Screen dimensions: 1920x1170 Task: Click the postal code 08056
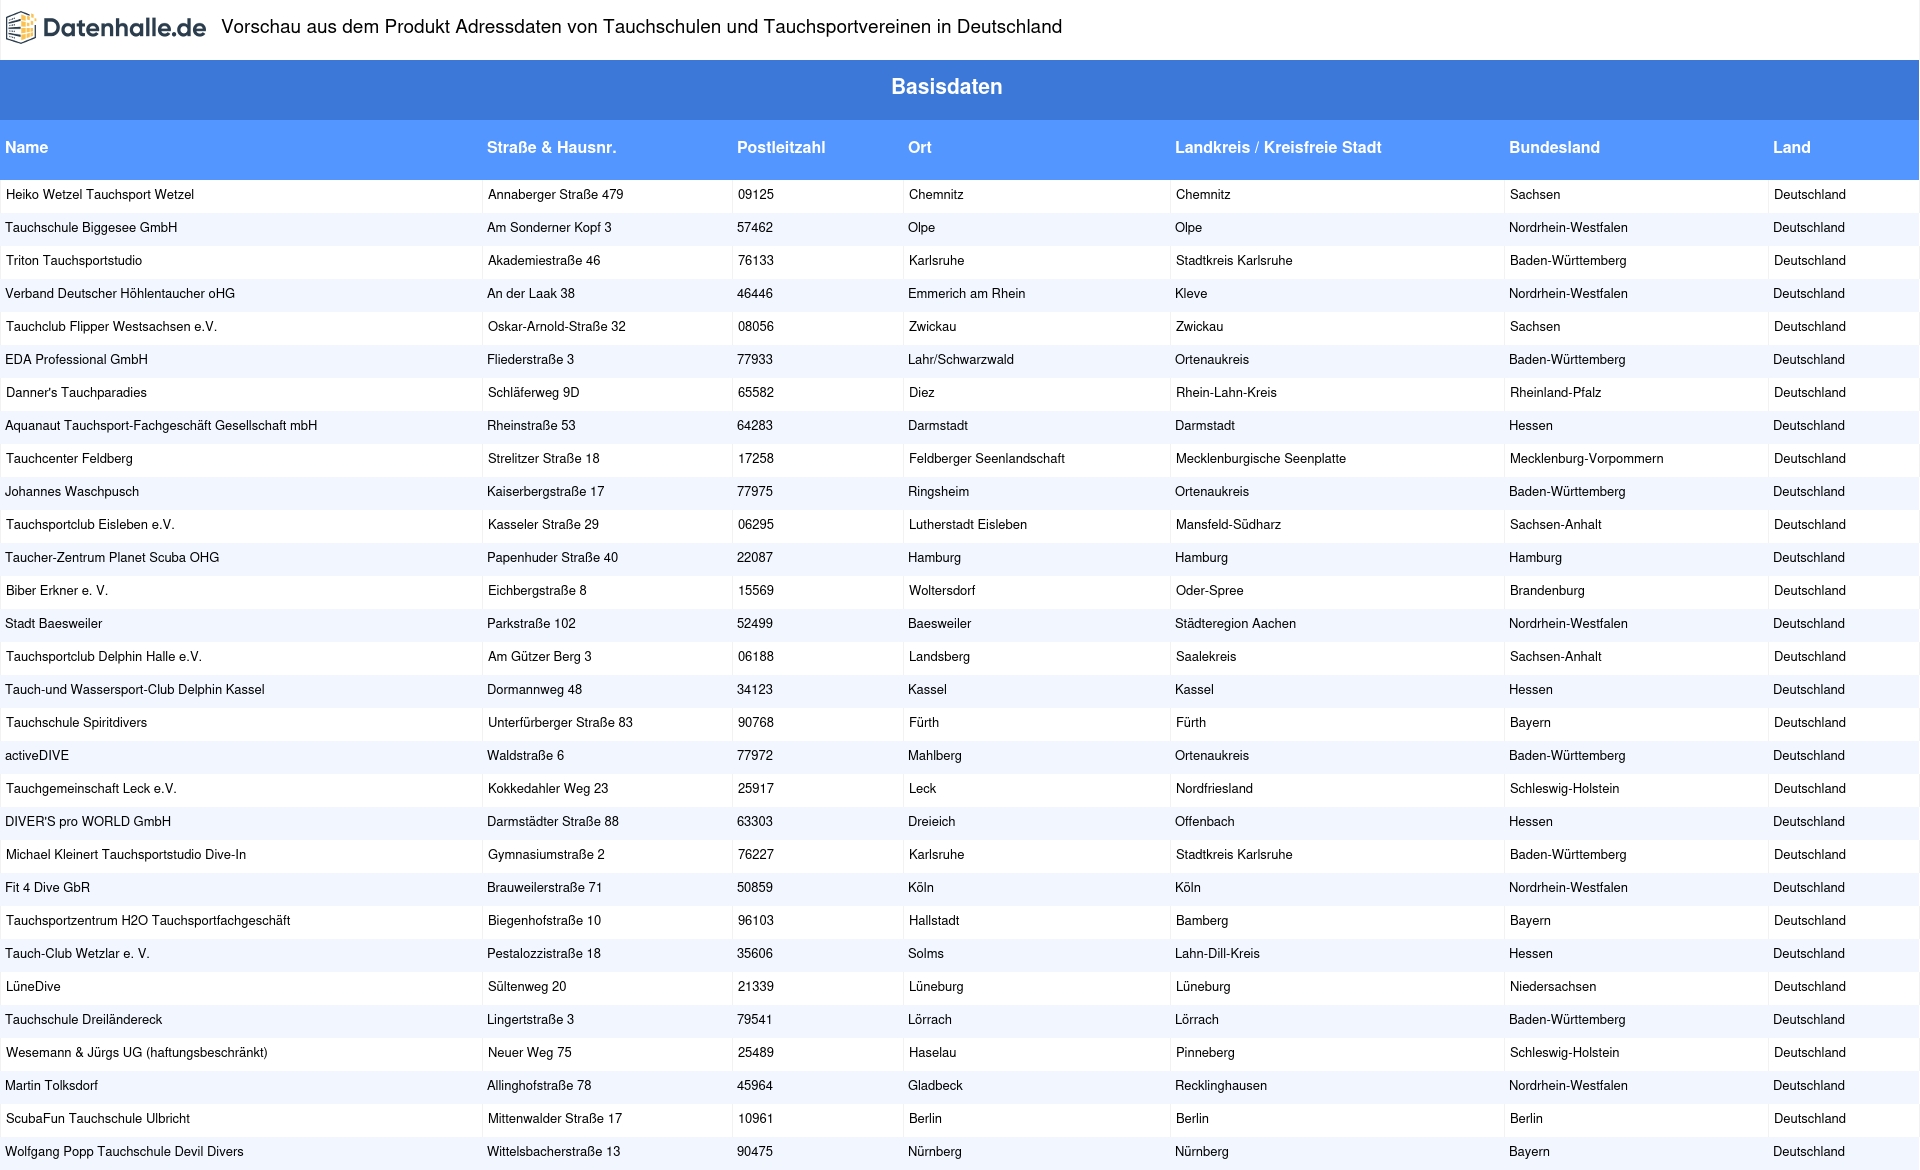tap(755, 327)
